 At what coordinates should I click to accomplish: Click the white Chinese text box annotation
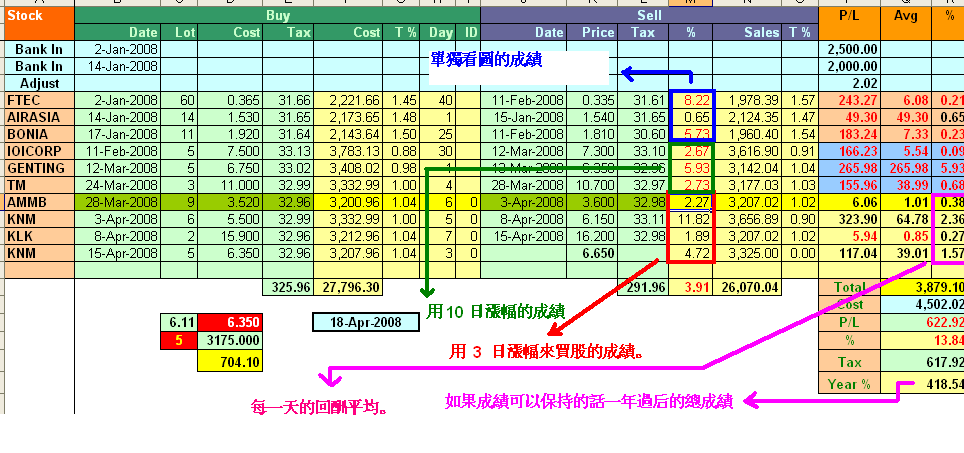518,67
